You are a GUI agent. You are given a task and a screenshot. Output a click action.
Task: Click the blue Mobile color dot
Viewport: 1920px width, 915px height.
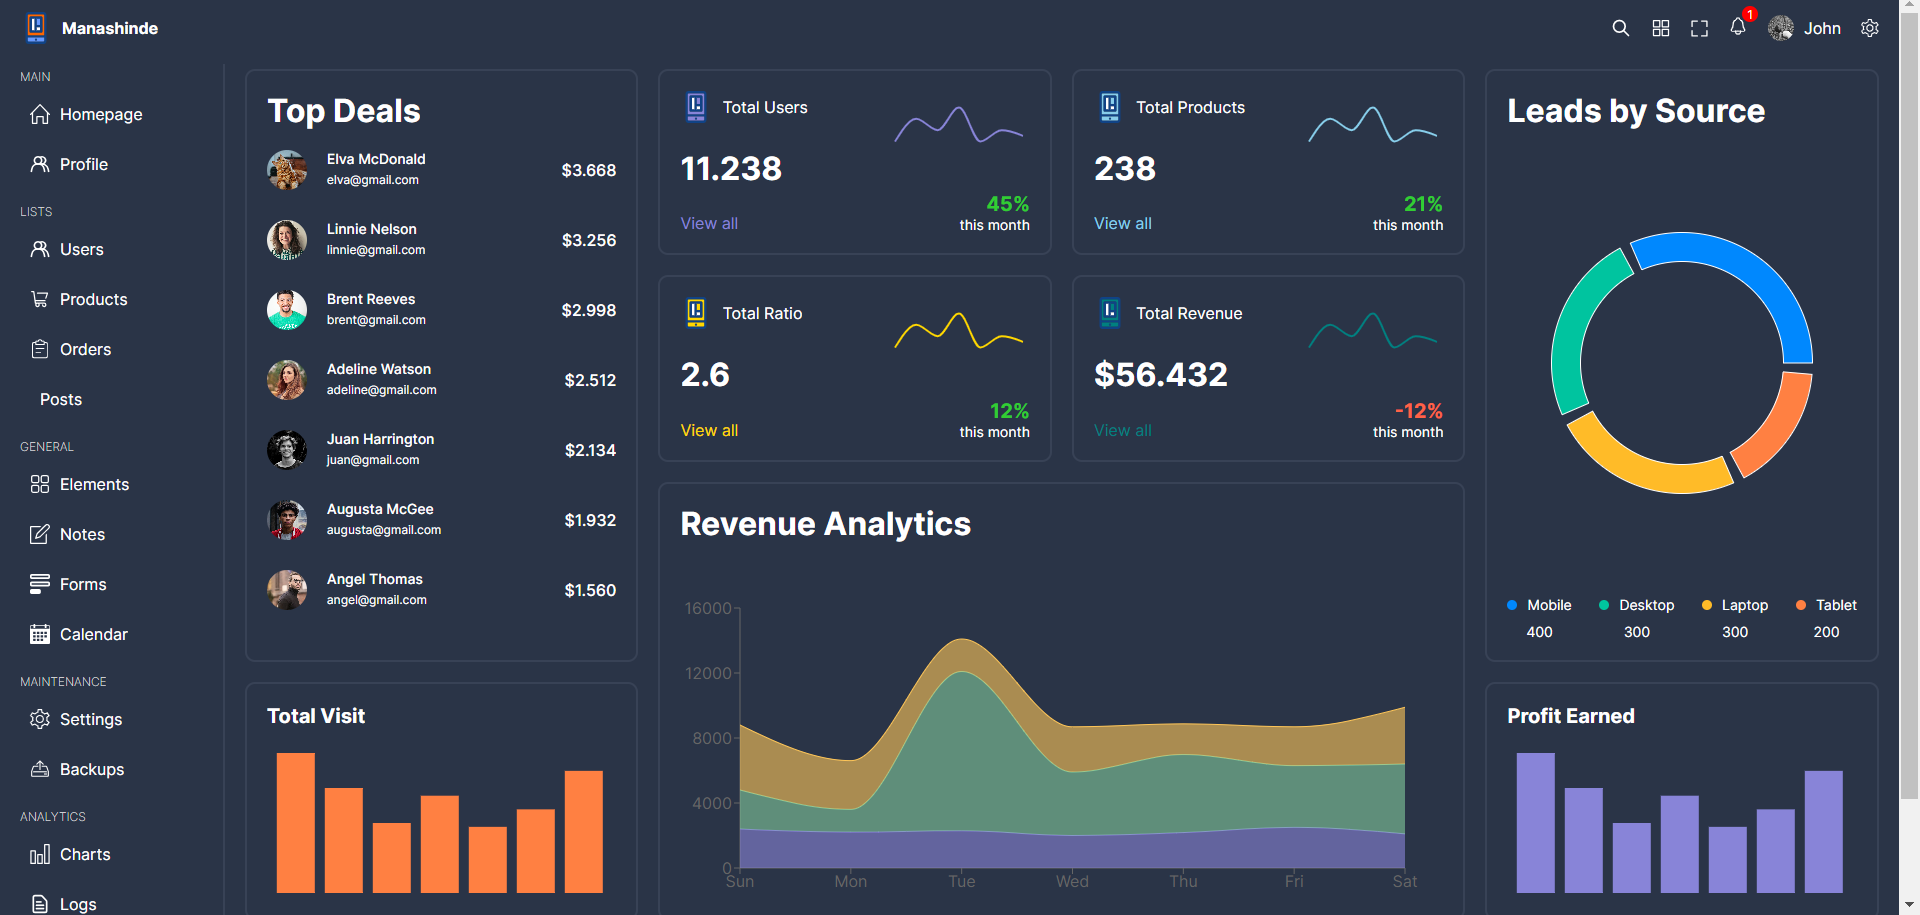click(x=1510, y=605)
